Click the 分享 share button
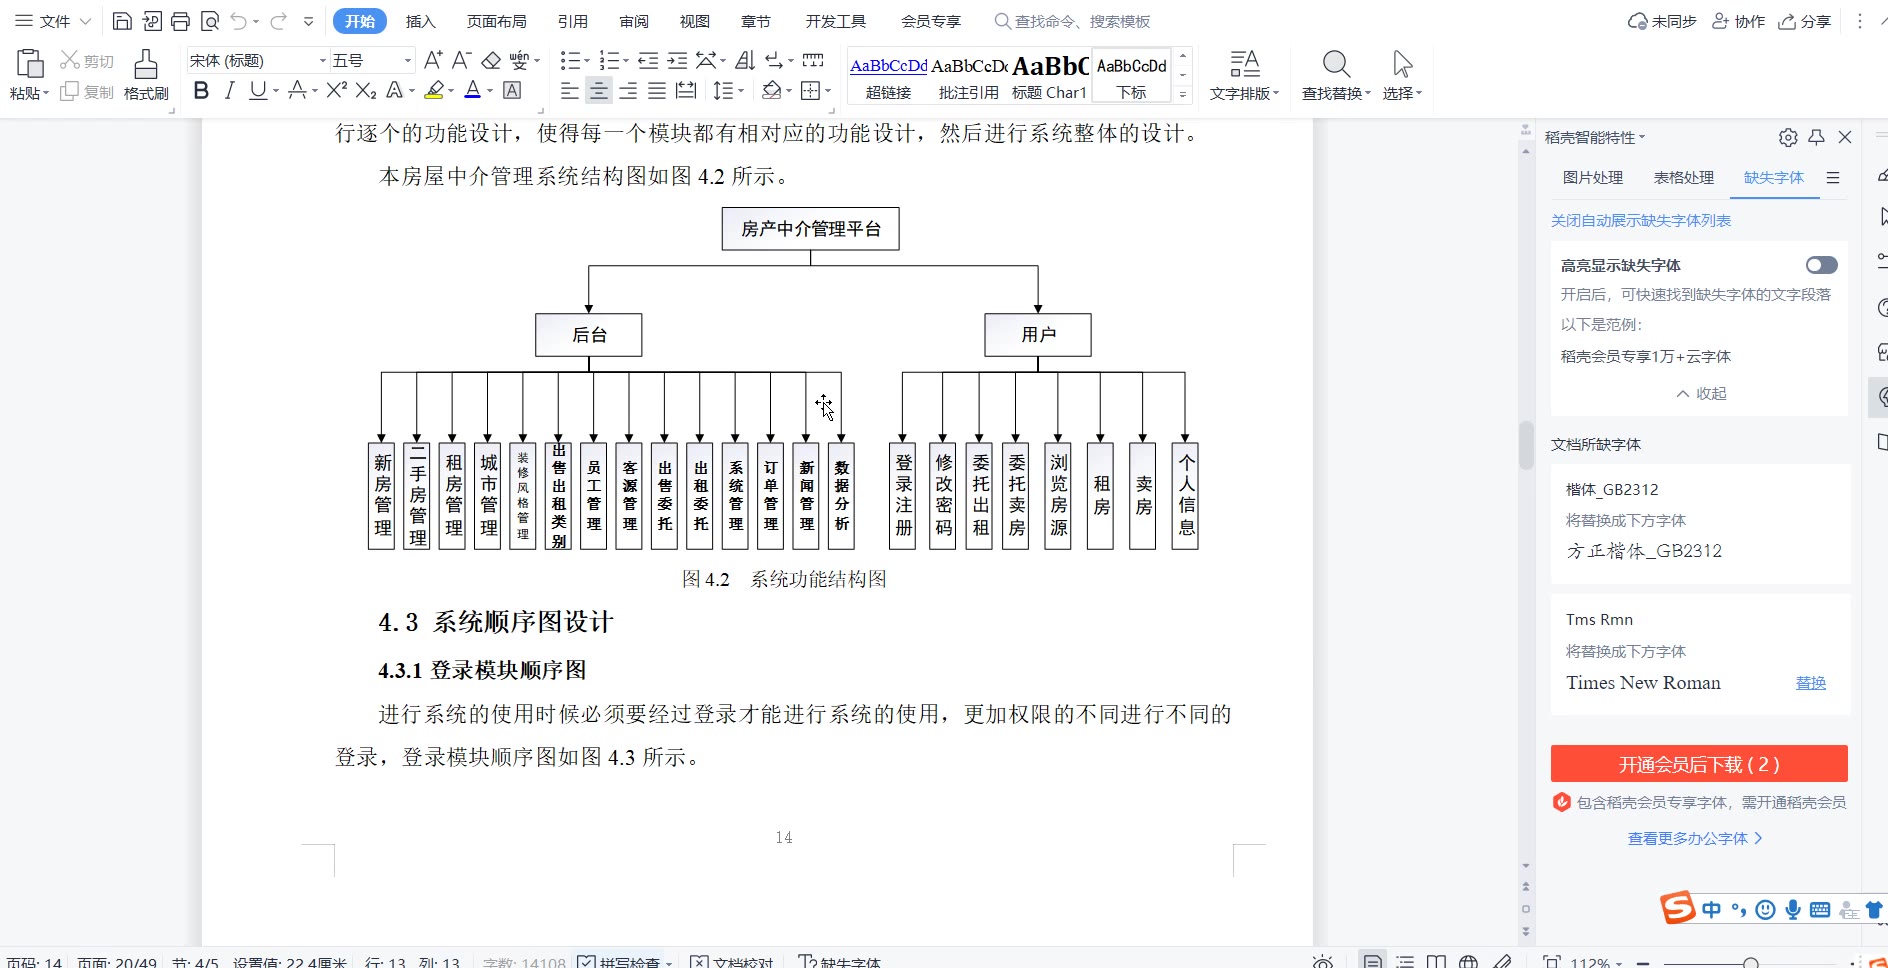 [x=1805, y=21]
